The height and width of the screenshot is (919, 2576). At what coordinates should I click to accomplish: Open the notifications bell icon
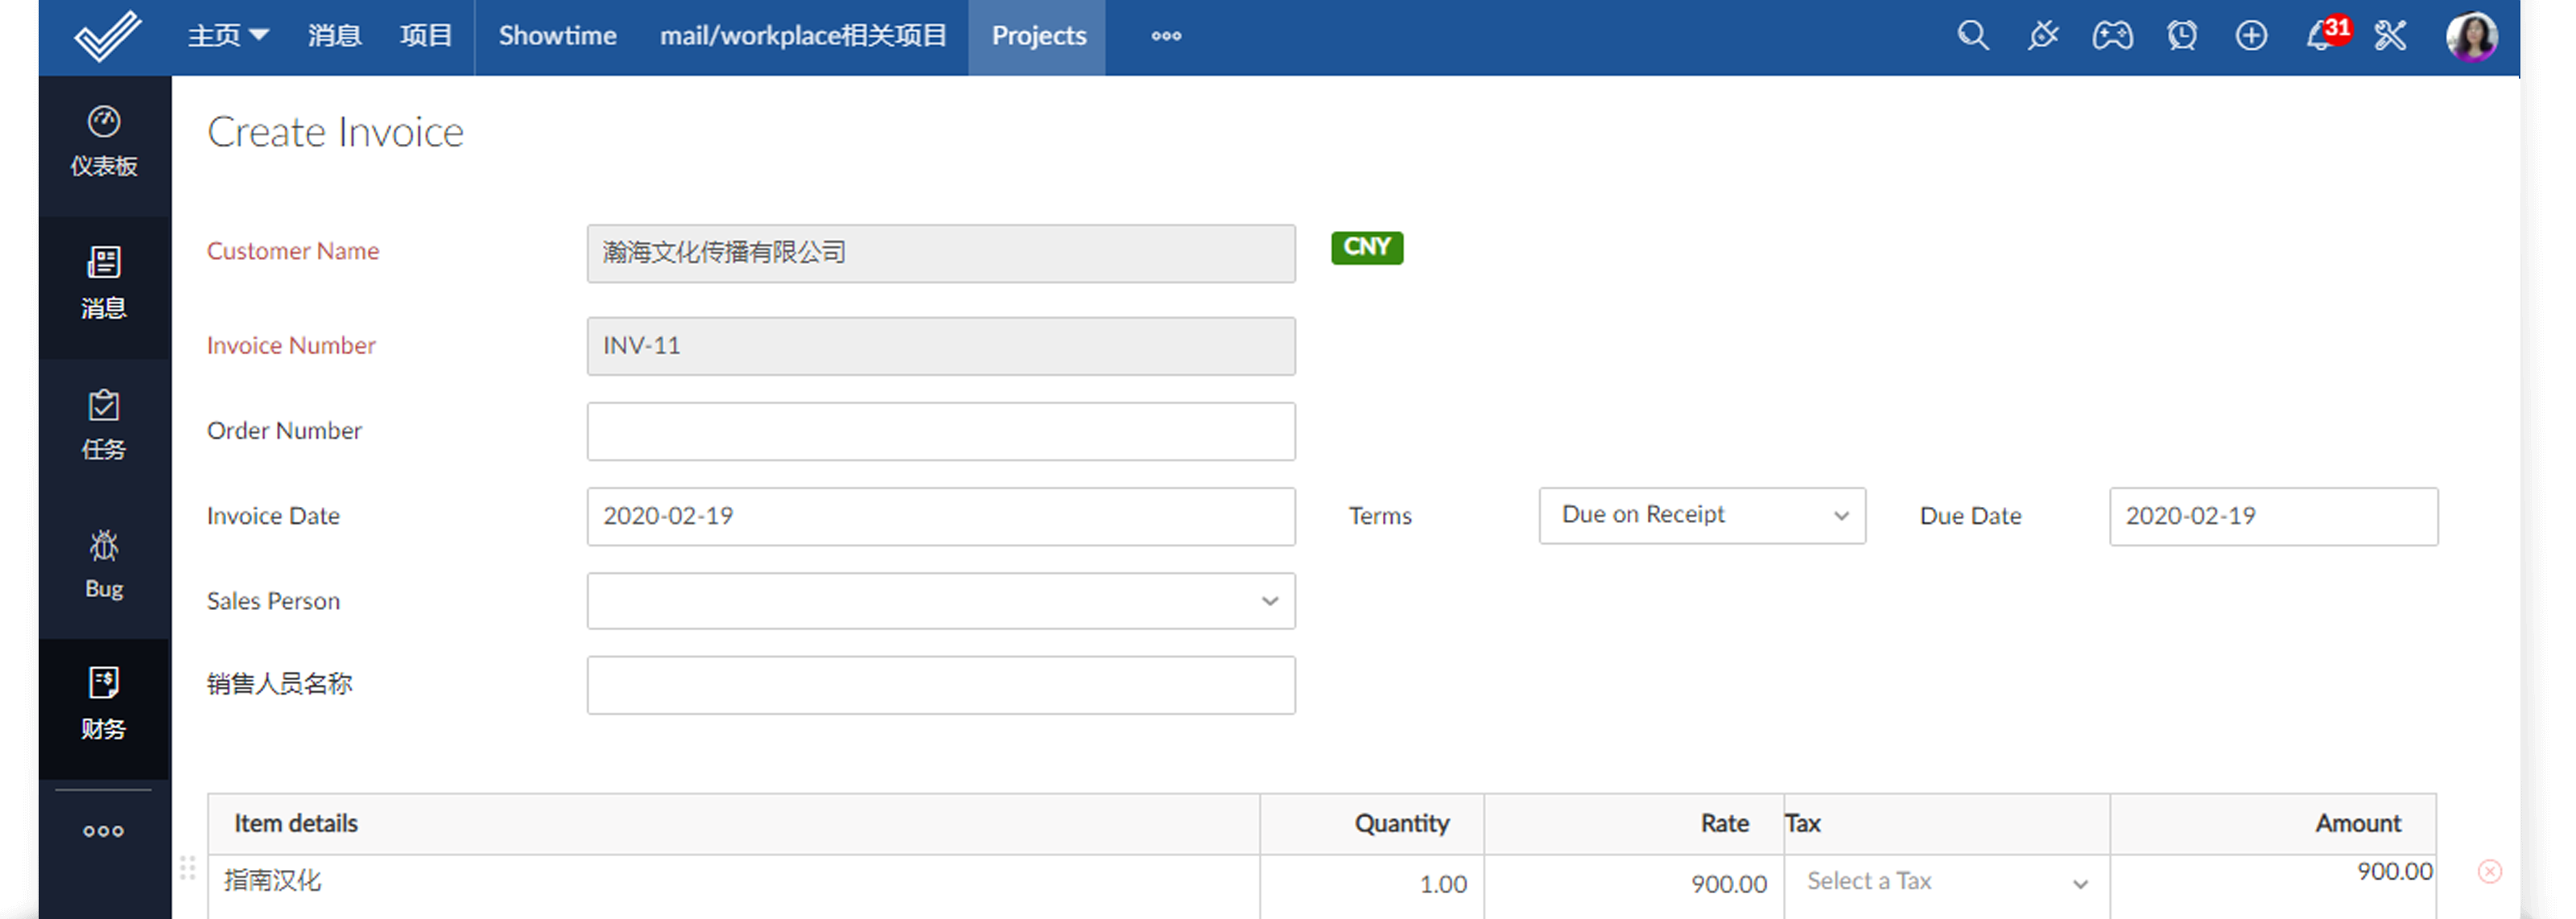click(x=2320, y=36)
